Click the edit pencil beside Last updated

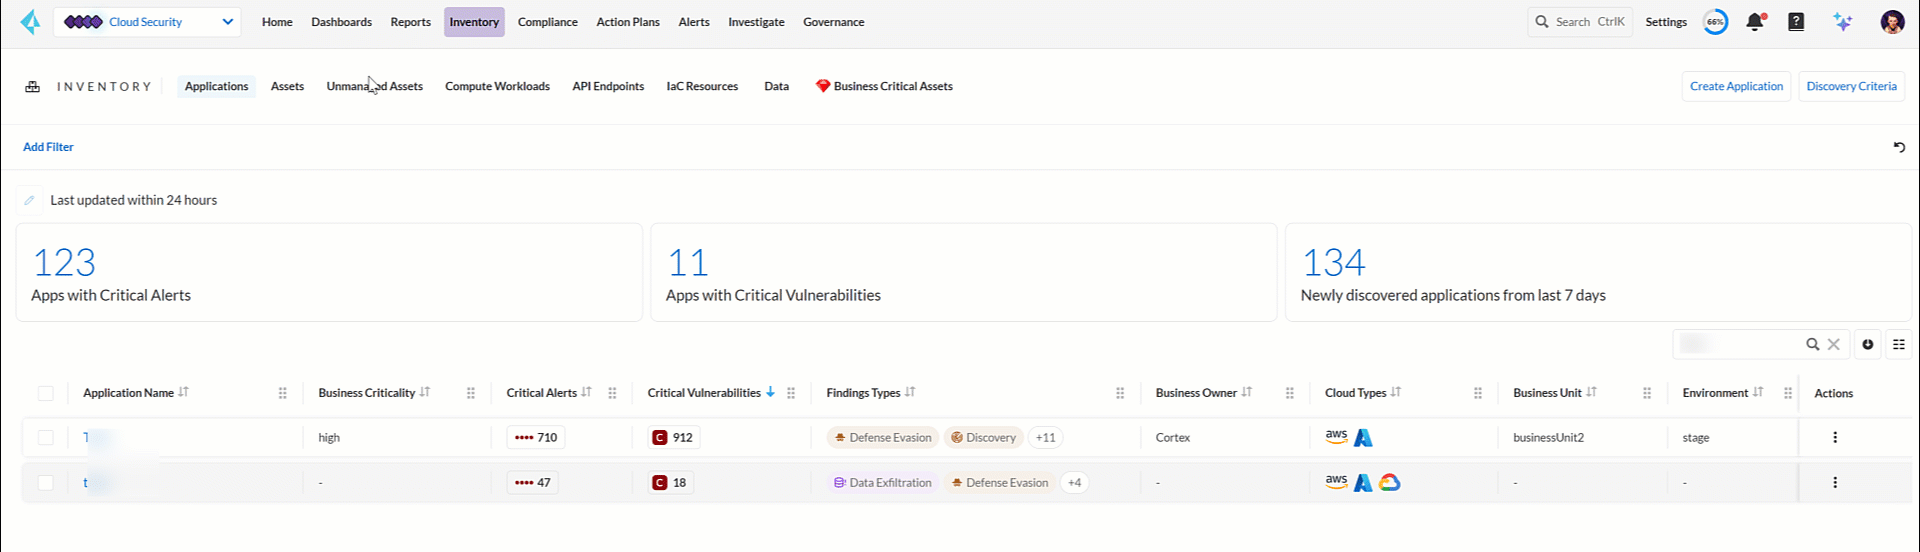point(30,200)
